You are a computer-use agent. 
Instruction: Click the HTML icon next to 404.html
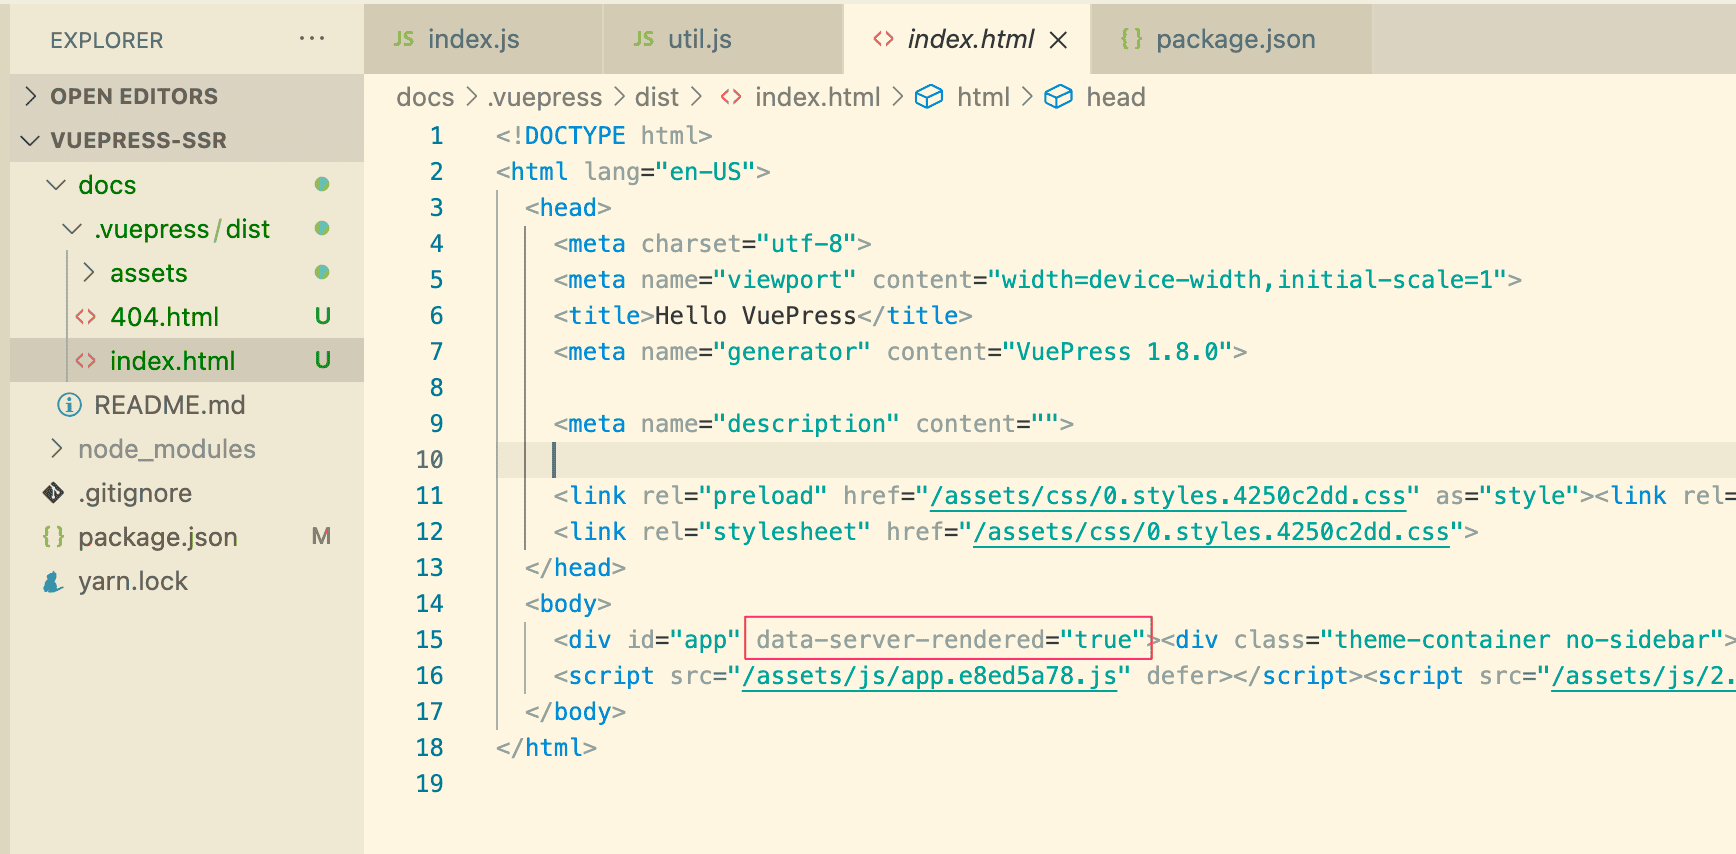click(86, 317)
